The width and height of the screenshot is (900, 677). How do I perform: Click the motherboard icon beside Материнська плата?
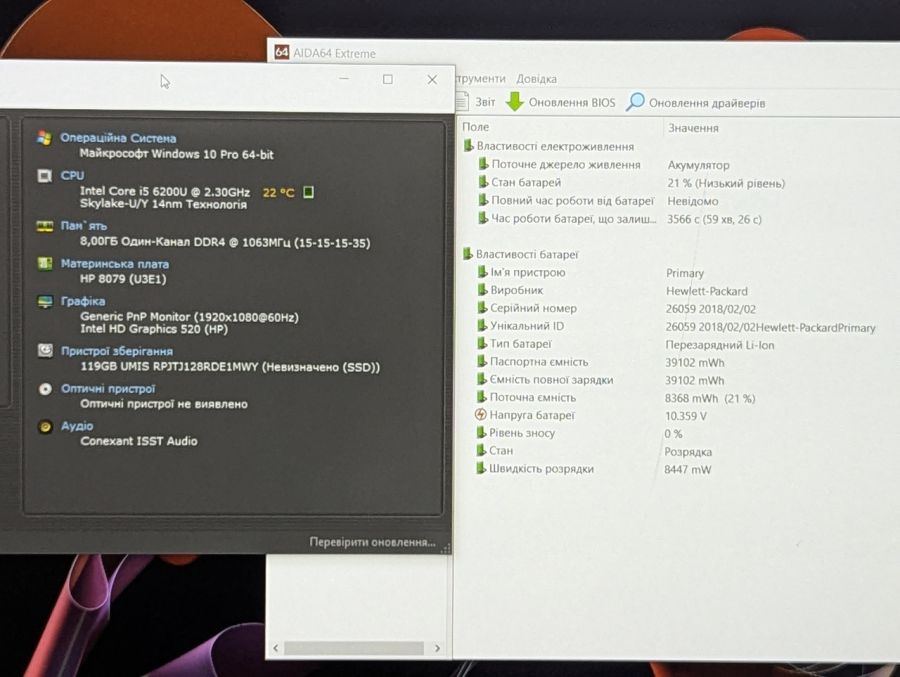(x=45, y=264)
